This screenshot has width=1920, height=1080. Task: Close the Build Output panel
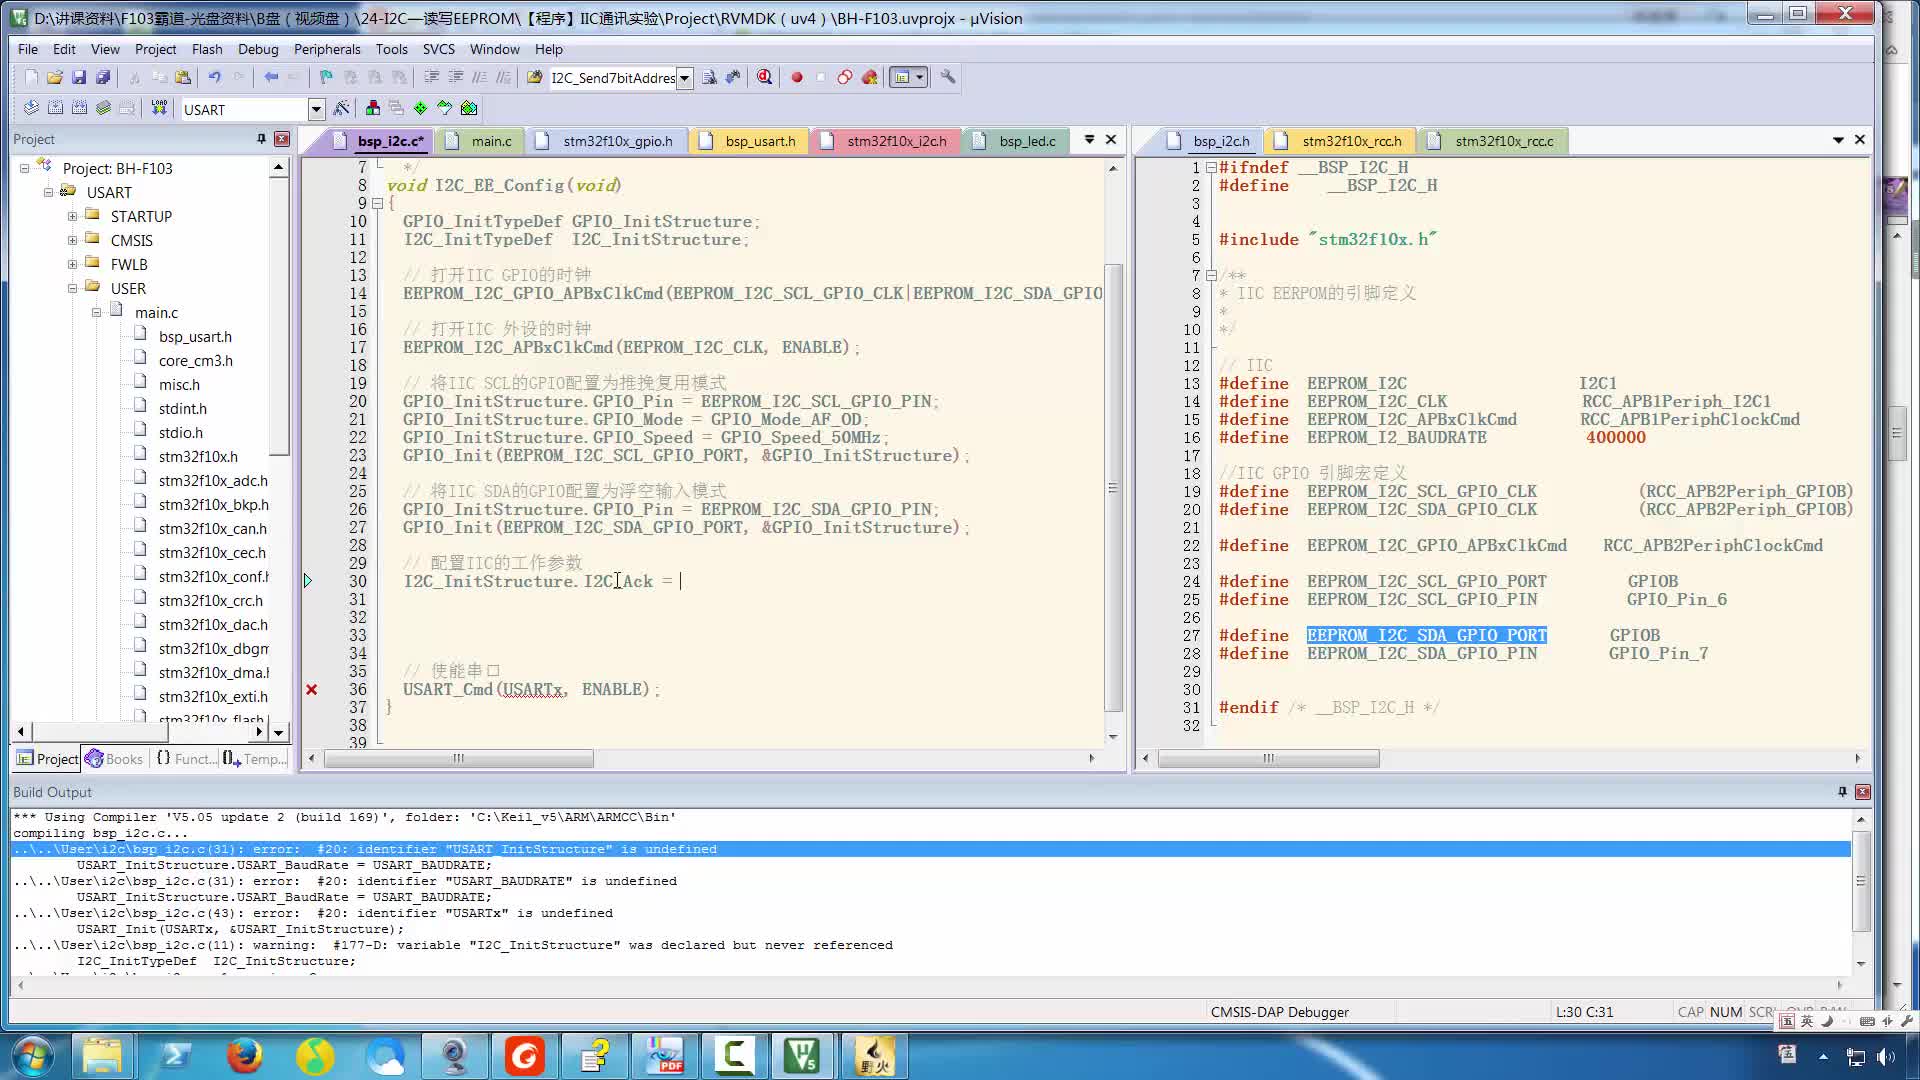point(1863,791)
